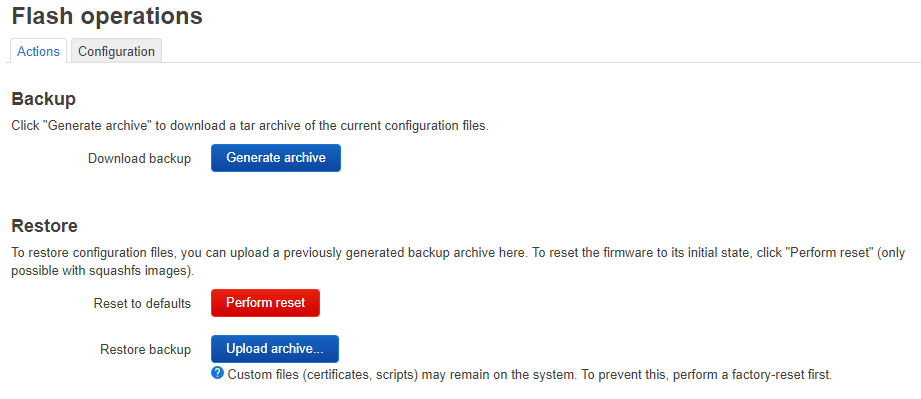Click the red Perform reset button

pyautogui.click(x=265, y=303)
